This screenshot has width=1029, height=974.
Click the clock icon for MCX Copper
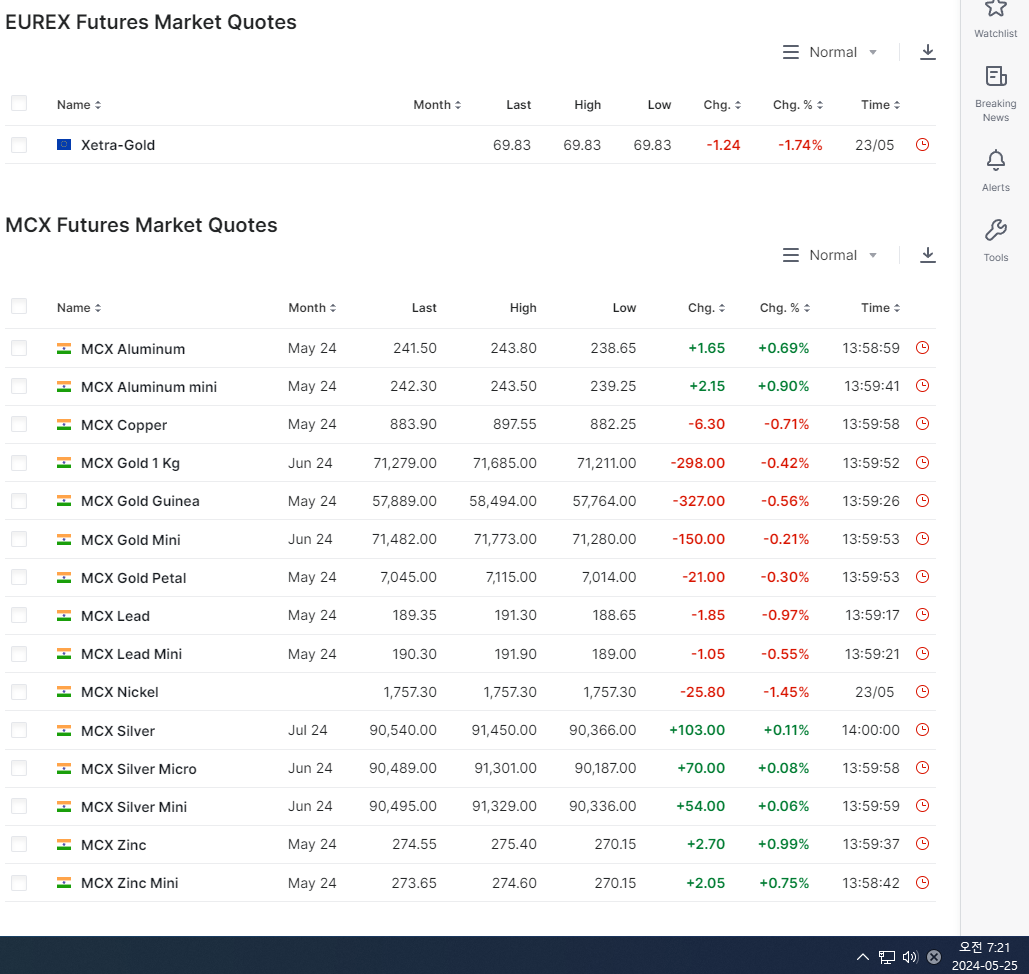point(922,424)
